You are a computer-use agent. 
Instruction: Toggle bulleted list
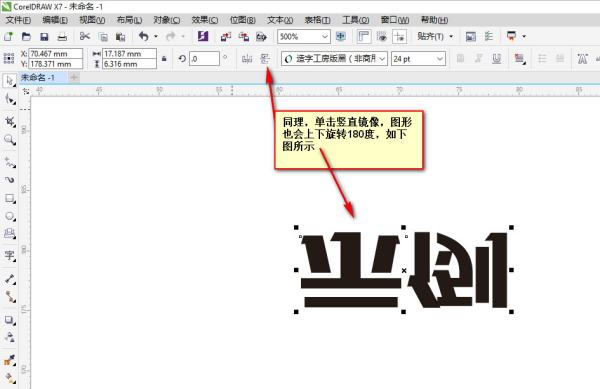pyautogui.click(x=542, y=59)
